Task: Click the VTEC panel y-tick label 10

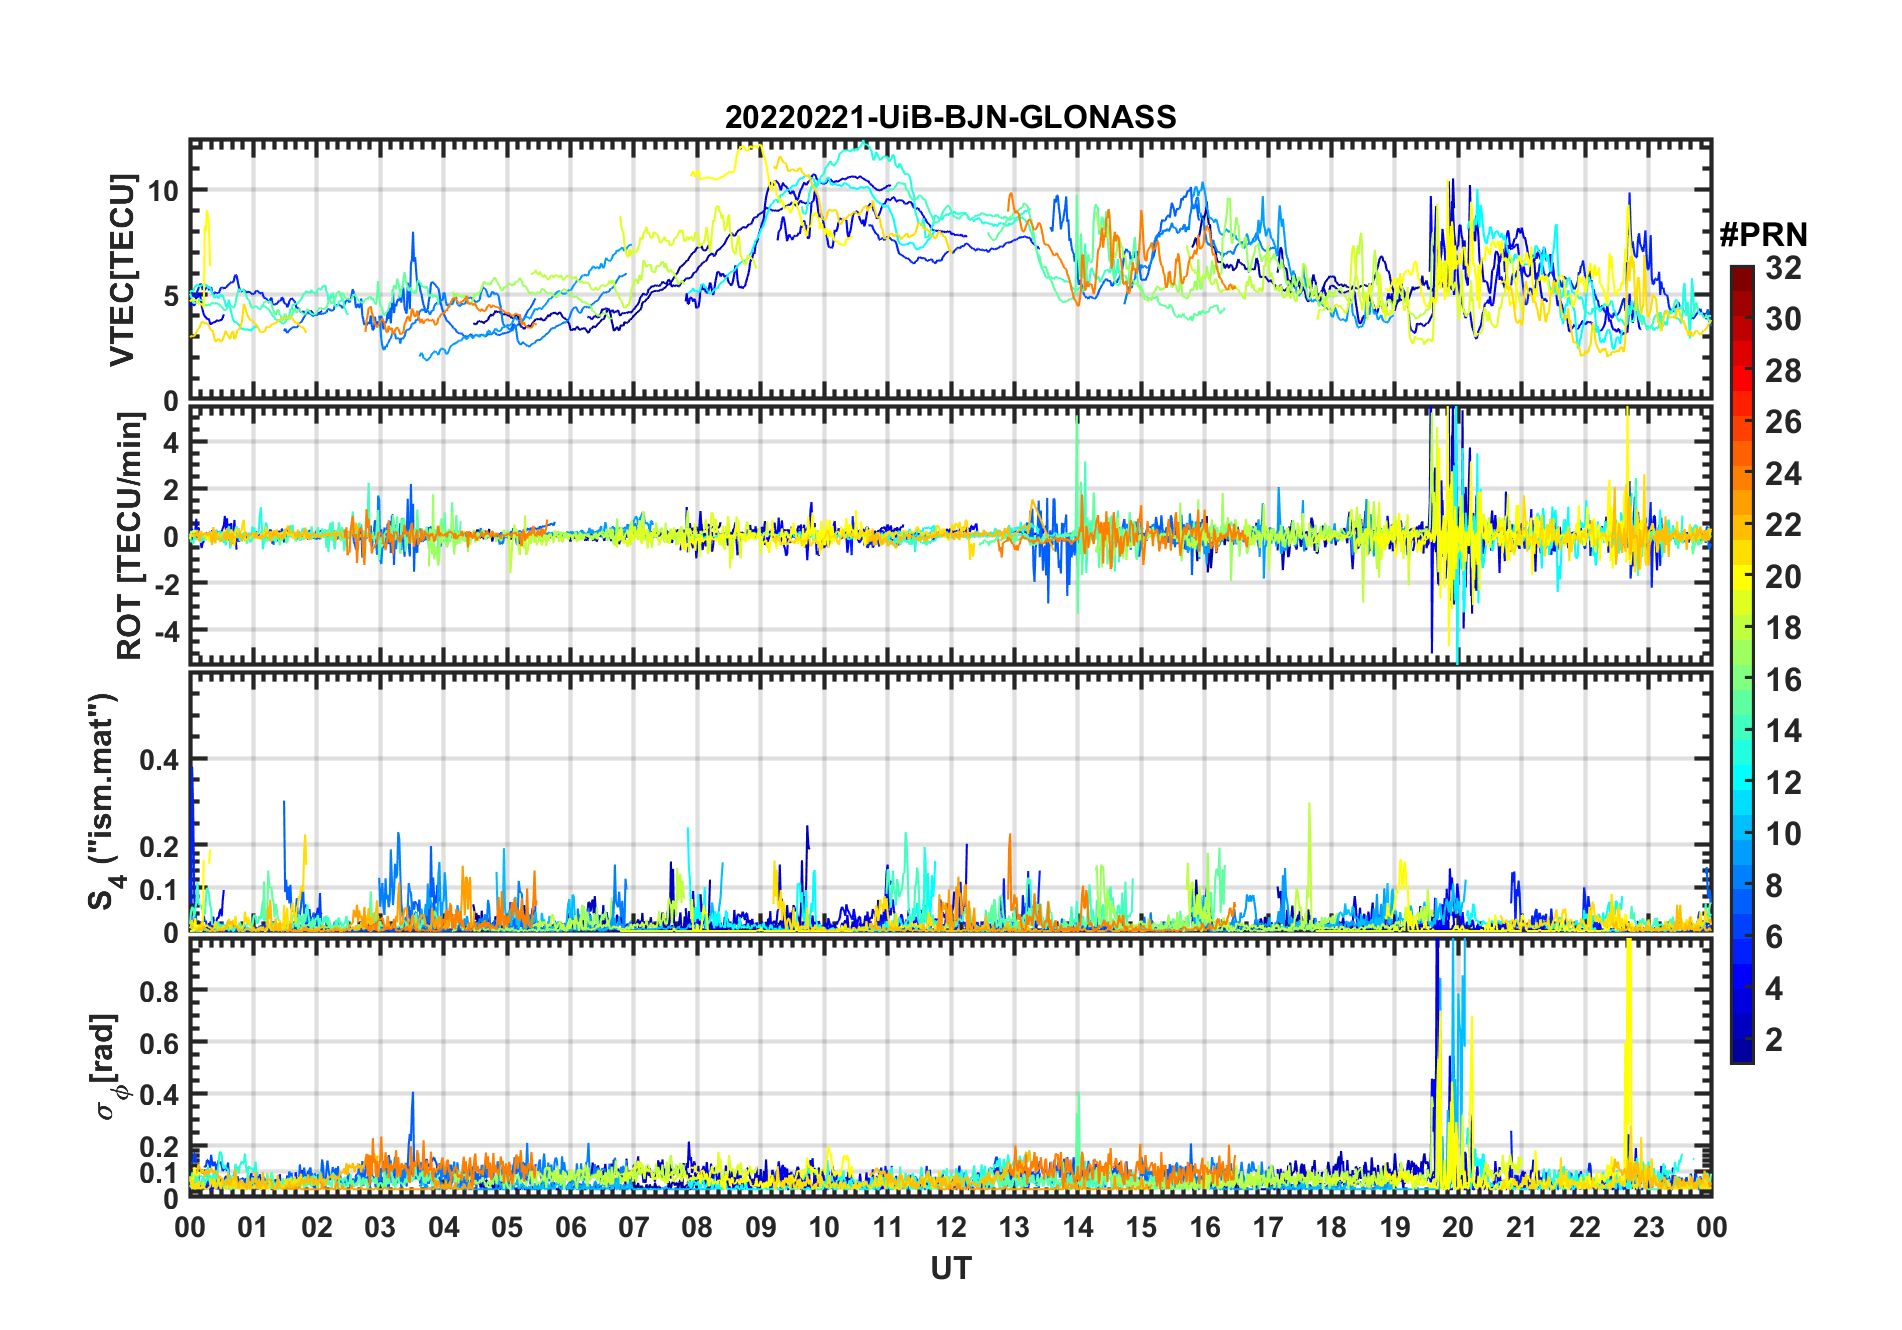Action: point(163,190)
